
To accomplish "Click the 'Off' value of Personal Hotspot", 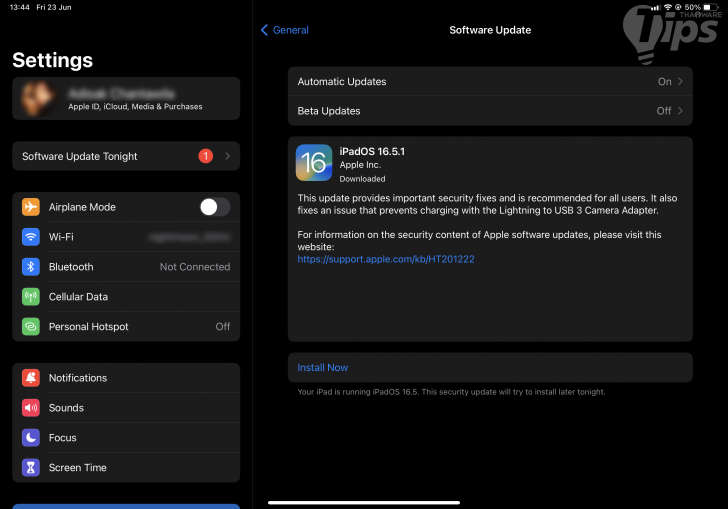I will [223, 326].
